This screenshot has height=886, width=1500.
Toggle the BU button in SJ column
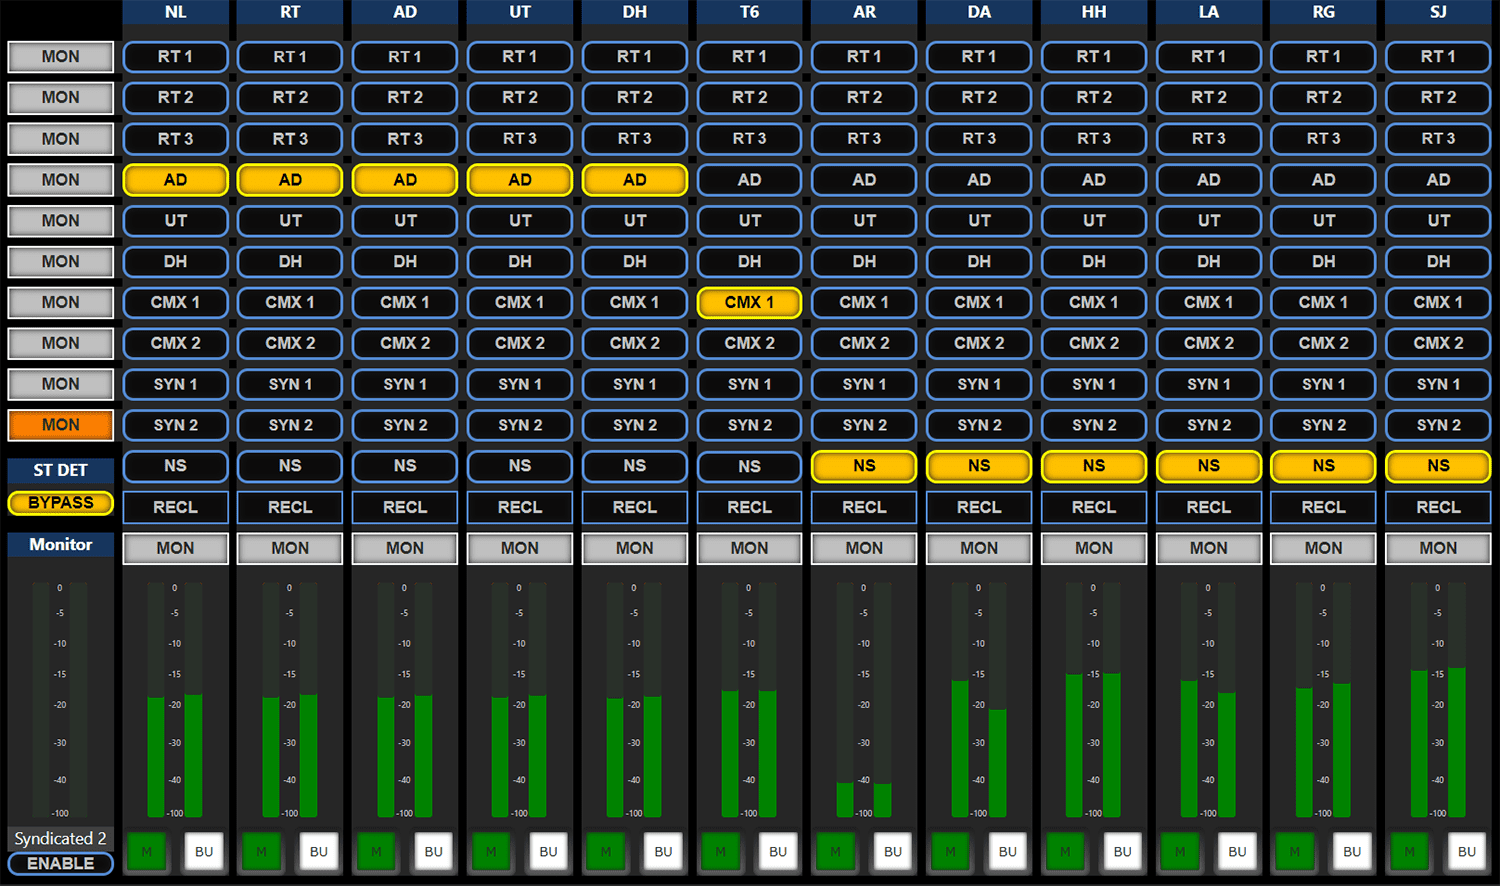click(x=1467, y=851)
